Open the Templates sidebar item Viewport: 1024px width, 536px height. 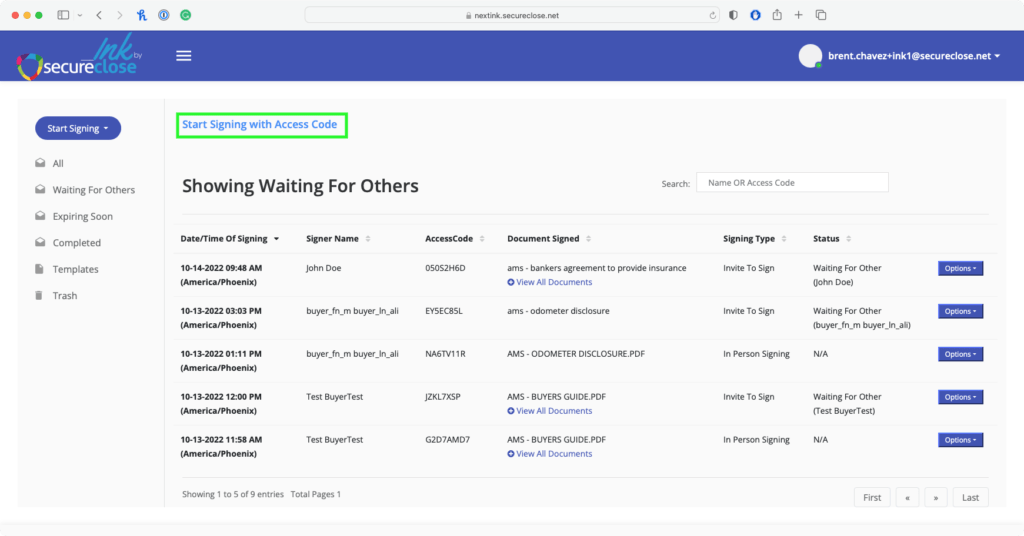[75, 269]
